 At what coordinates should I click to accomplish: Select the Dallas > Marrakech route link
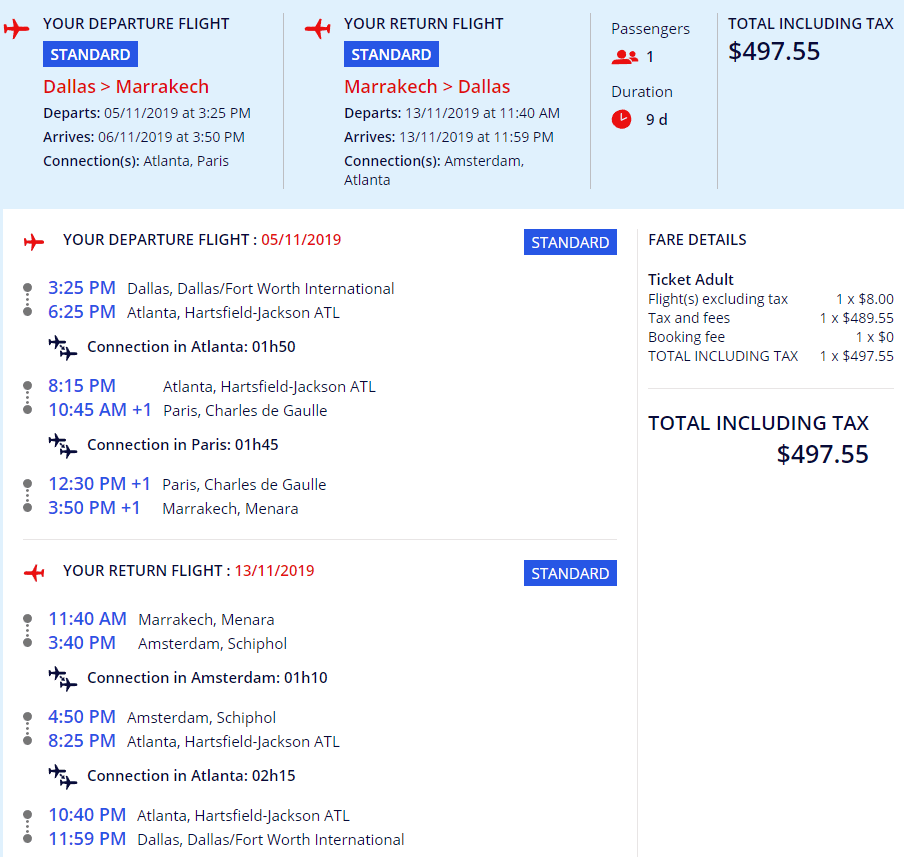pos(126,87)
